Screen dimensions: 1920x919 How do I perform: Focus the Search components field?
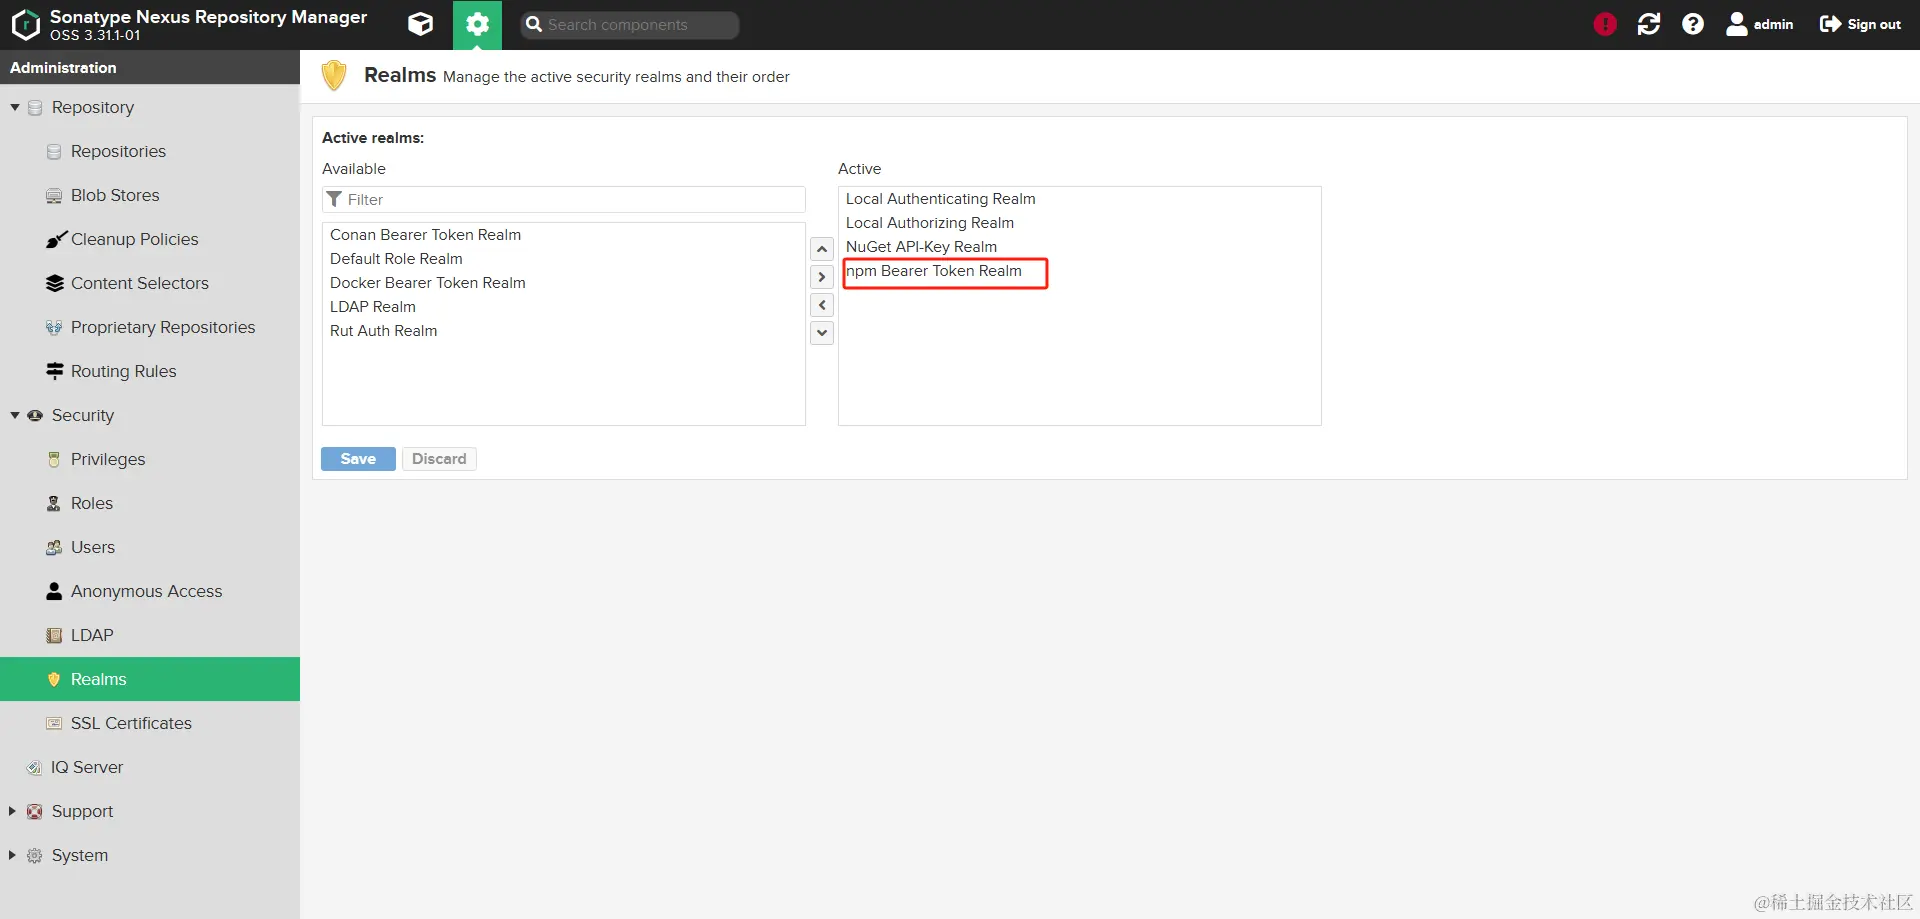click(630, 25)
